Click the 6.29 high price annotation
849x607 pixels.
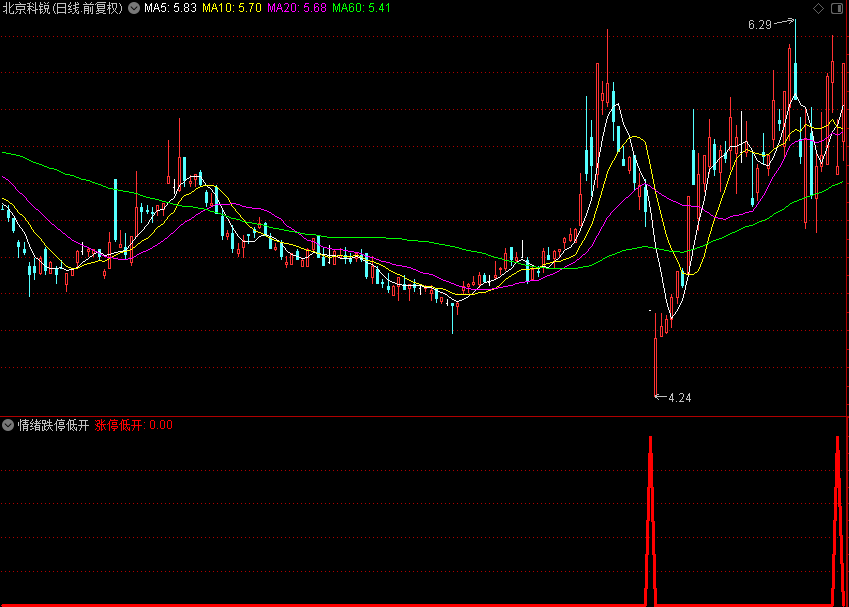point(759,24)
